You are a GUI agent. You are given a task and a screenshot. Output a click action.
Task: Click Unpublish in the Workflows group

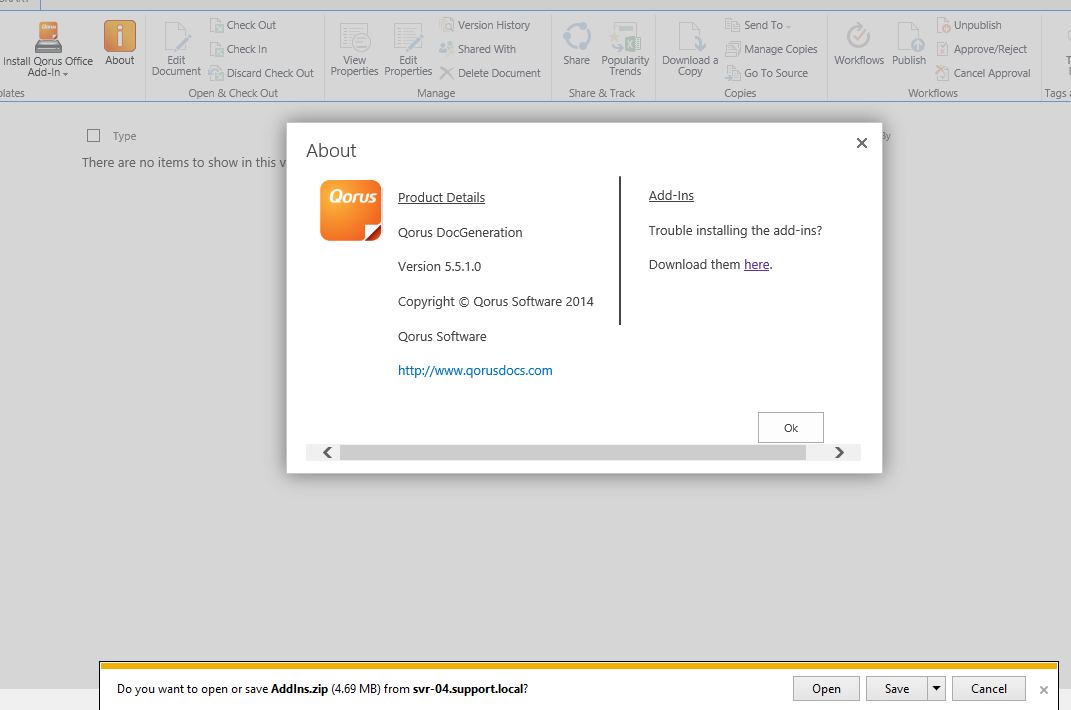coord(969,25)
